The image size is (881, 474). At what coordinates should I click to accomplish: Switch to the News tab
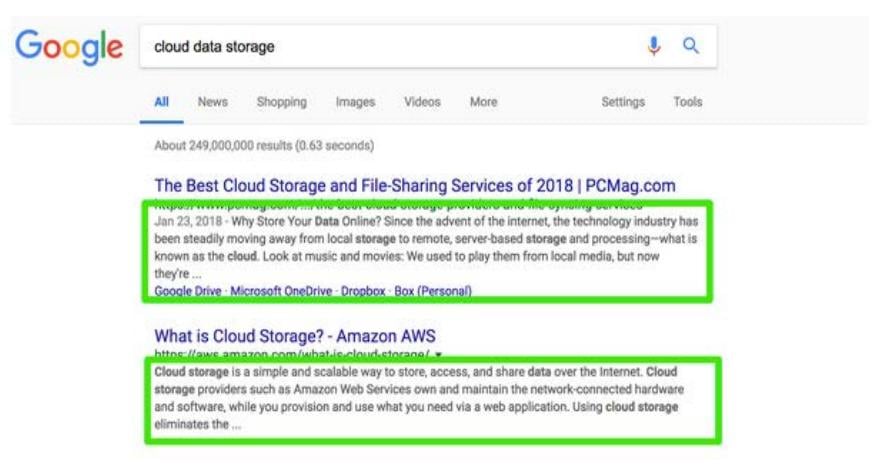coord(212,102)
